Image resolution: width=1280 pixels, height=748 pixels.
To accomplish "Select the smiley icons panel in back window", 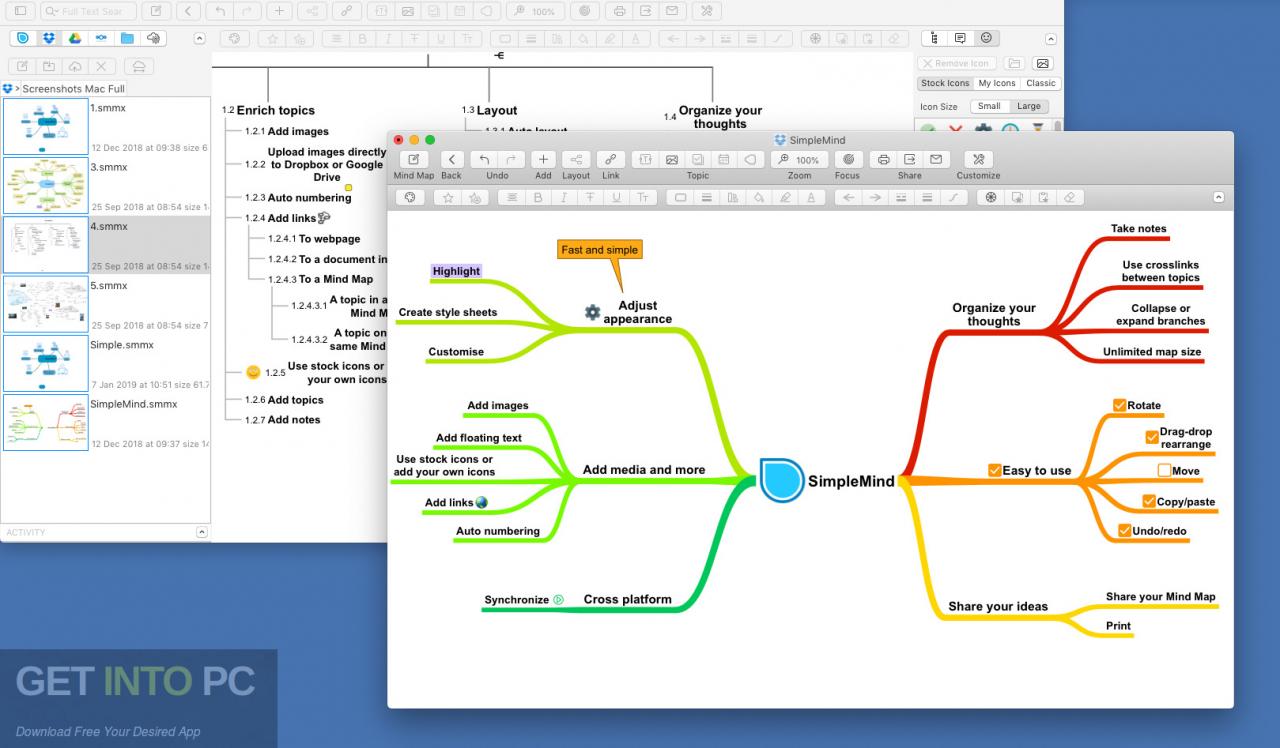I will (x=986, y=38).
